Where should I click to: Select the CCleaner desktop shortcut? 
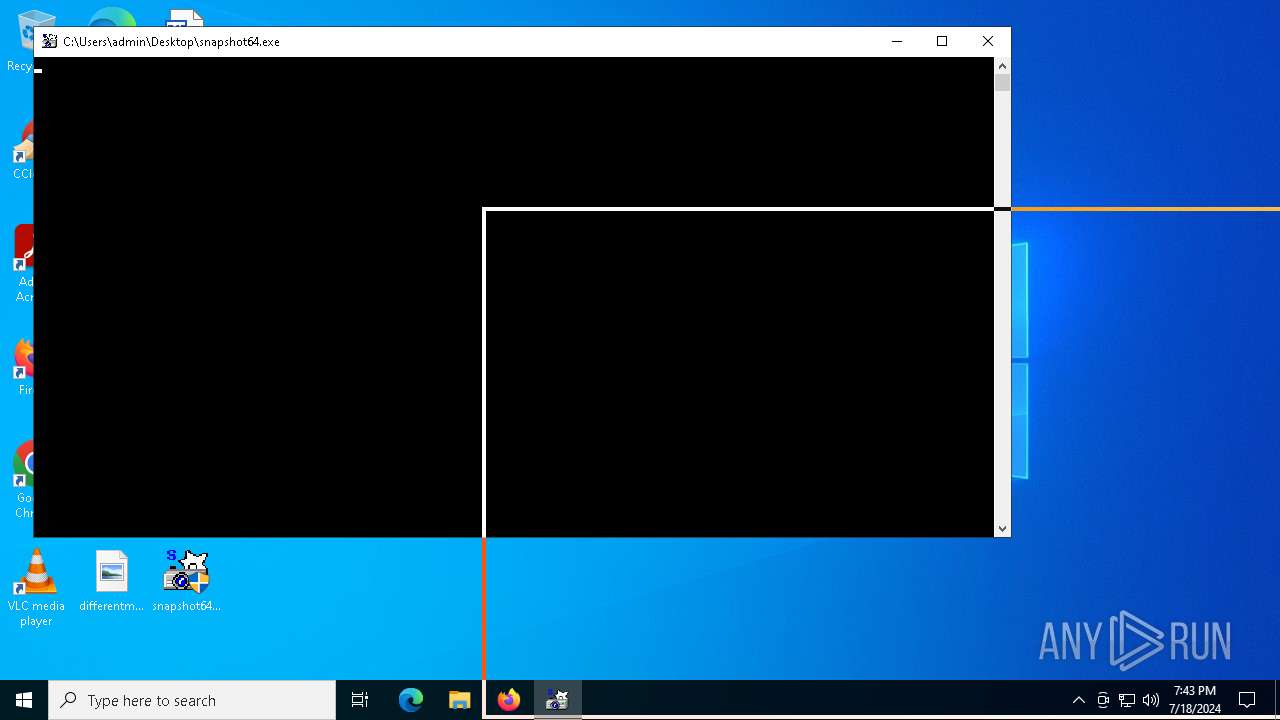(22, 150)
